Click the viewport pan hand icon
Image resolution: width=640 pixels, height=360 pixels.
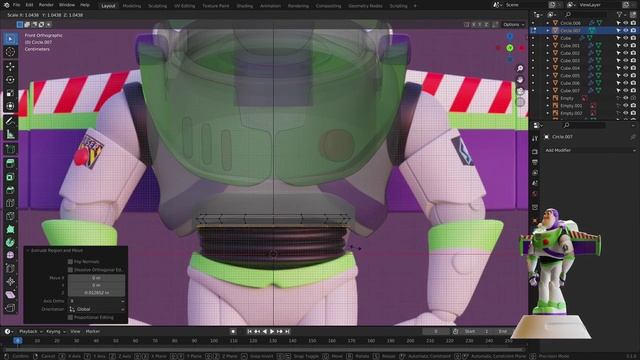(x=520, y=79)
